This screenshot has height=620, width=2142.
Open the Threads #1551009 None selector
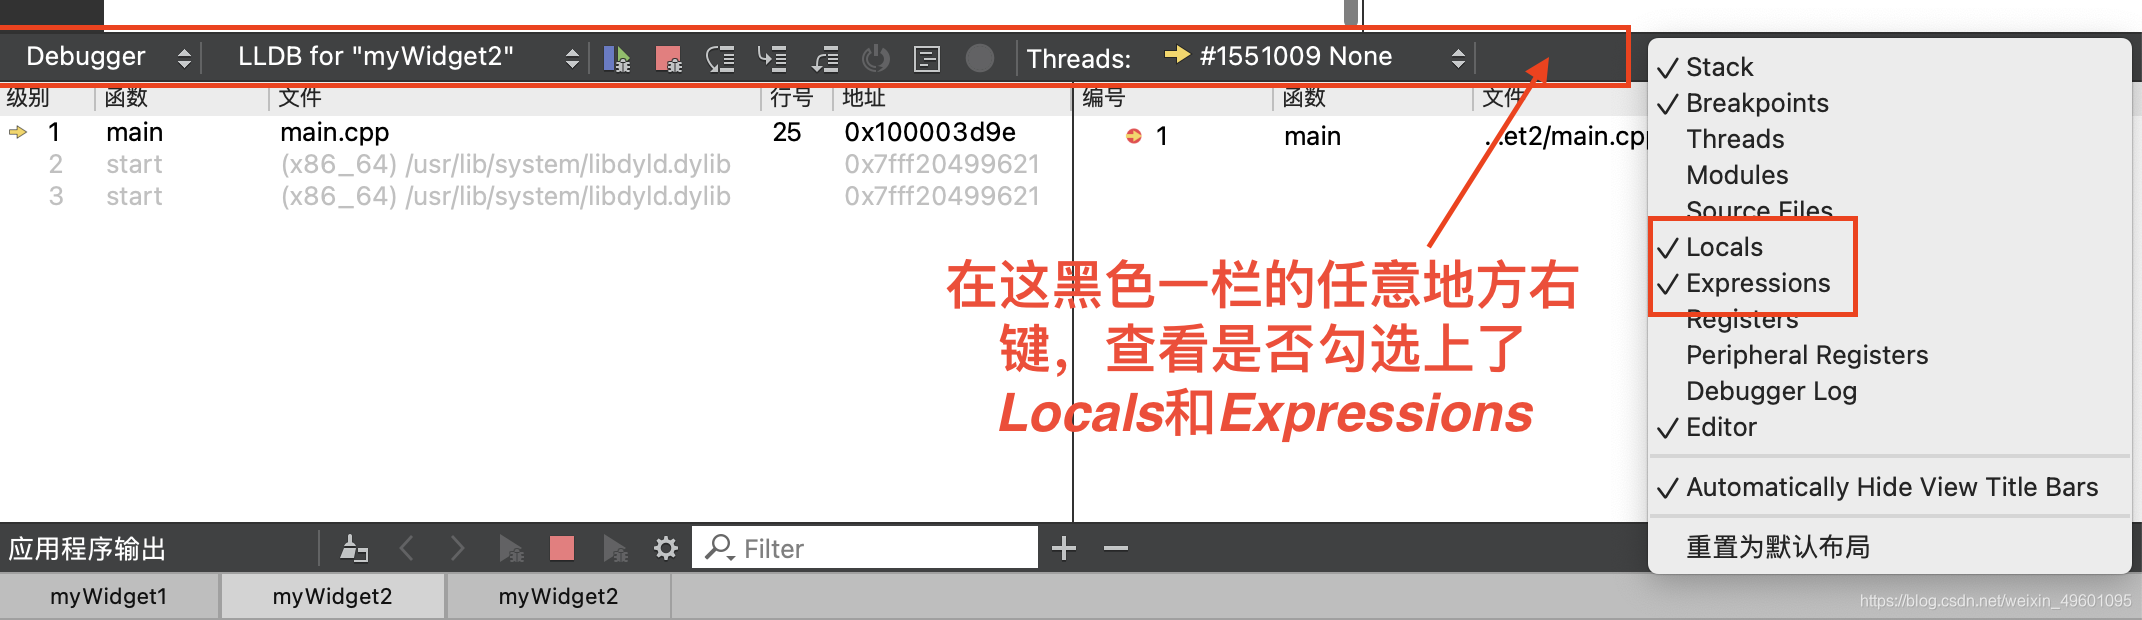point(1316,57)
